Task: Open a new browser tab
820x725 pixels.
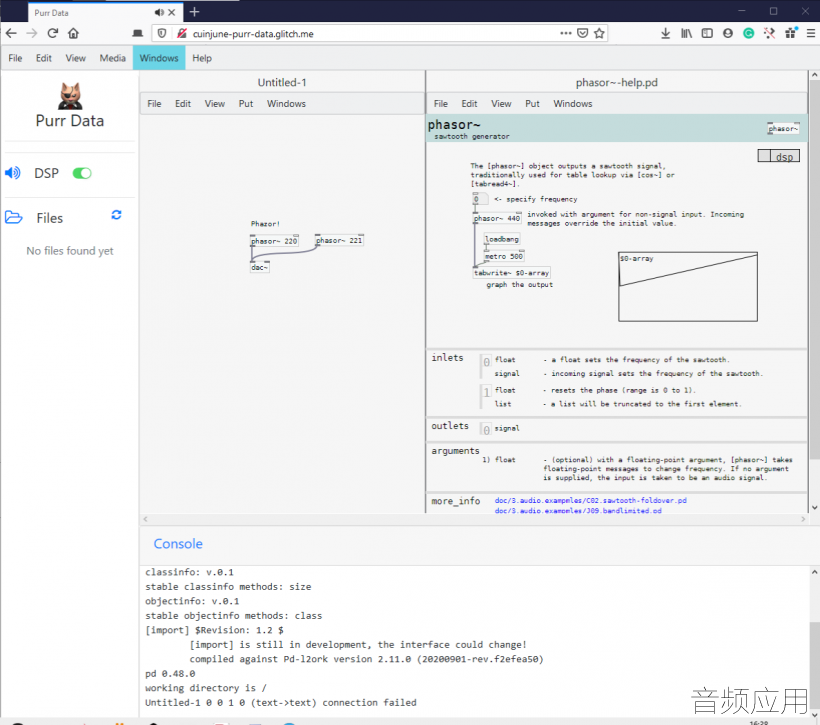Action: (195, 12)
